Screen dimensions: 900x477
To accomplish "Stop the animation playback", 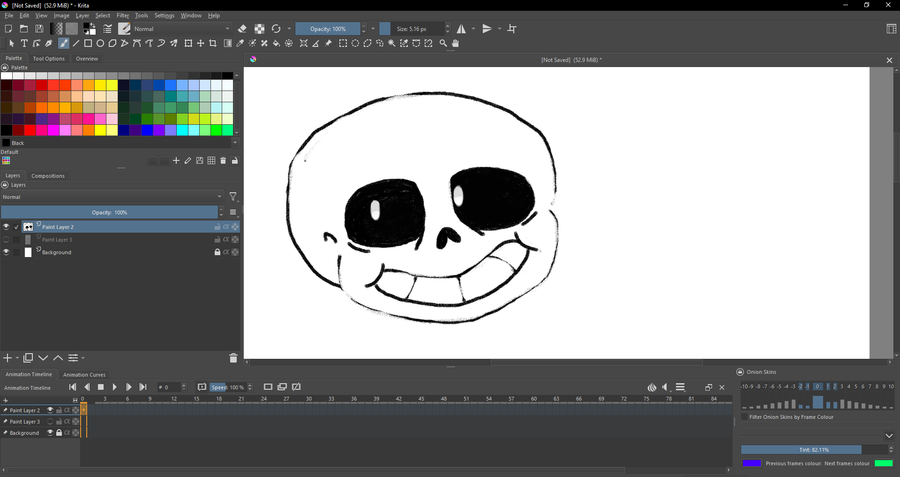I will [100, 387].
